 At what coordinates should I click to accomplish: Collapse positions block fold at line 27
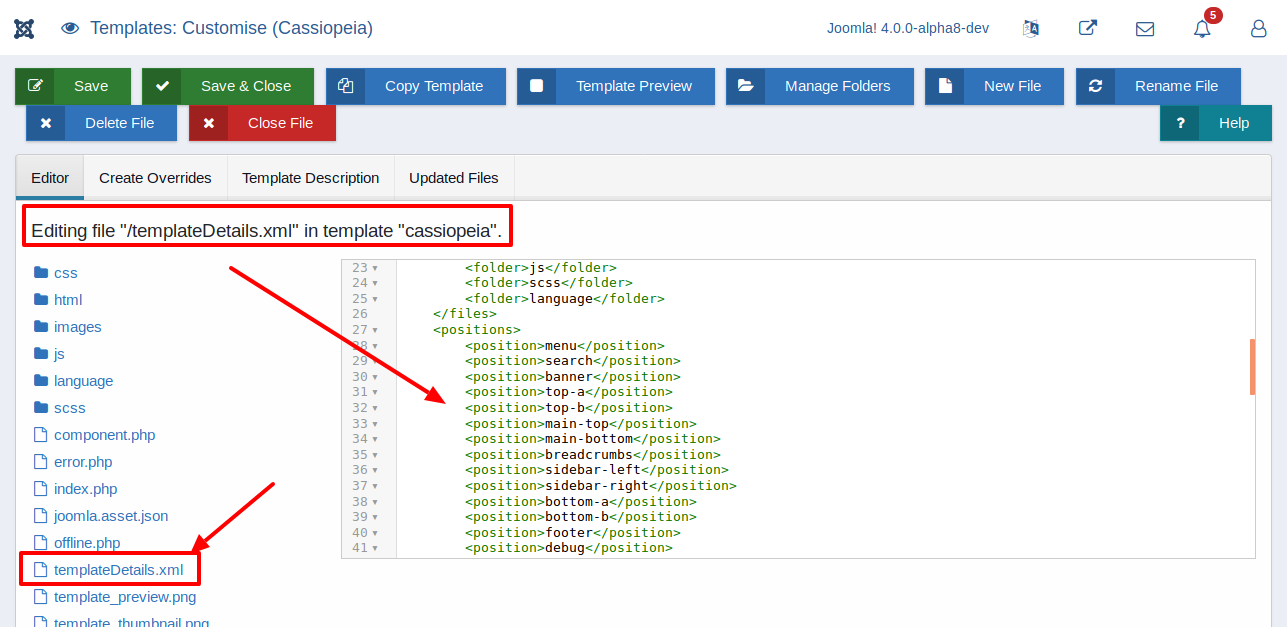pos(375,330)
